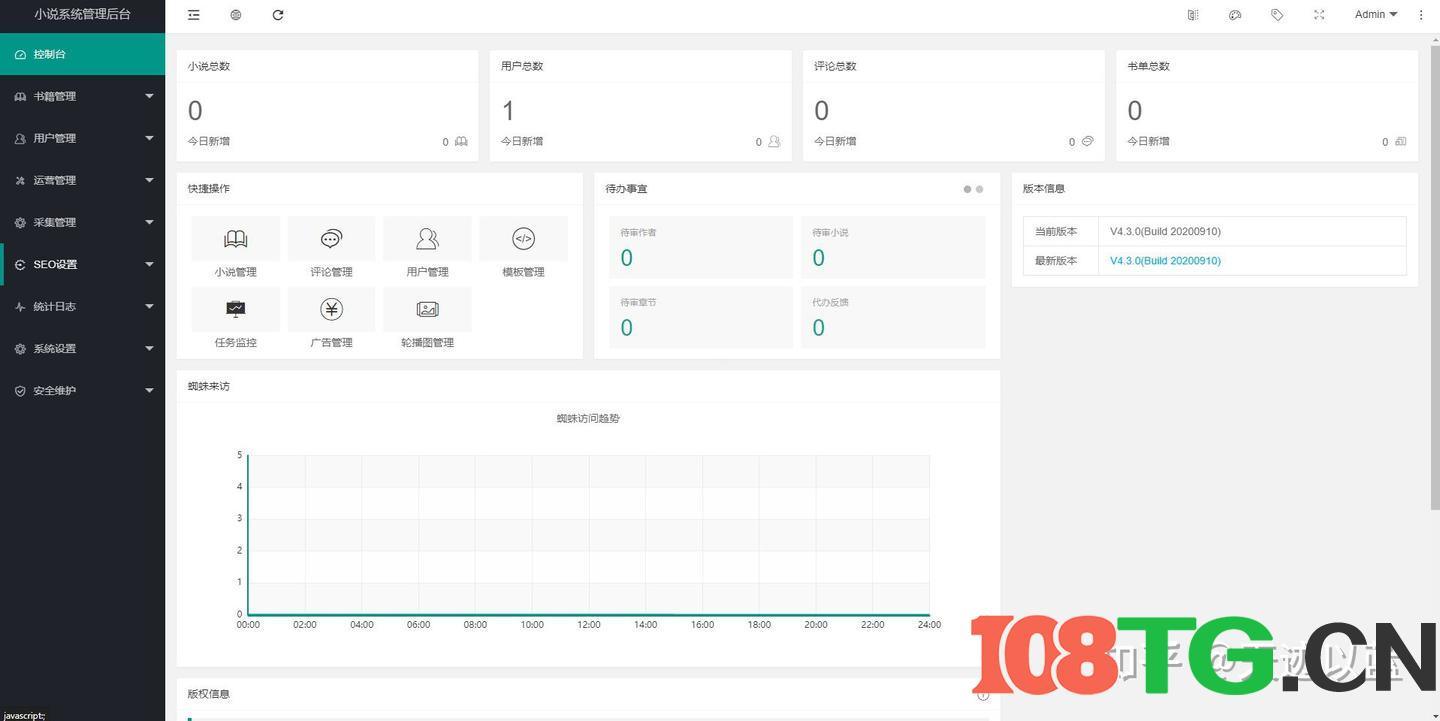The height and width of the screenshot is (721, 1440).
Task: Launch 任务监控 from quick operations
Action: pyautogui.click(x=235, y=319)
